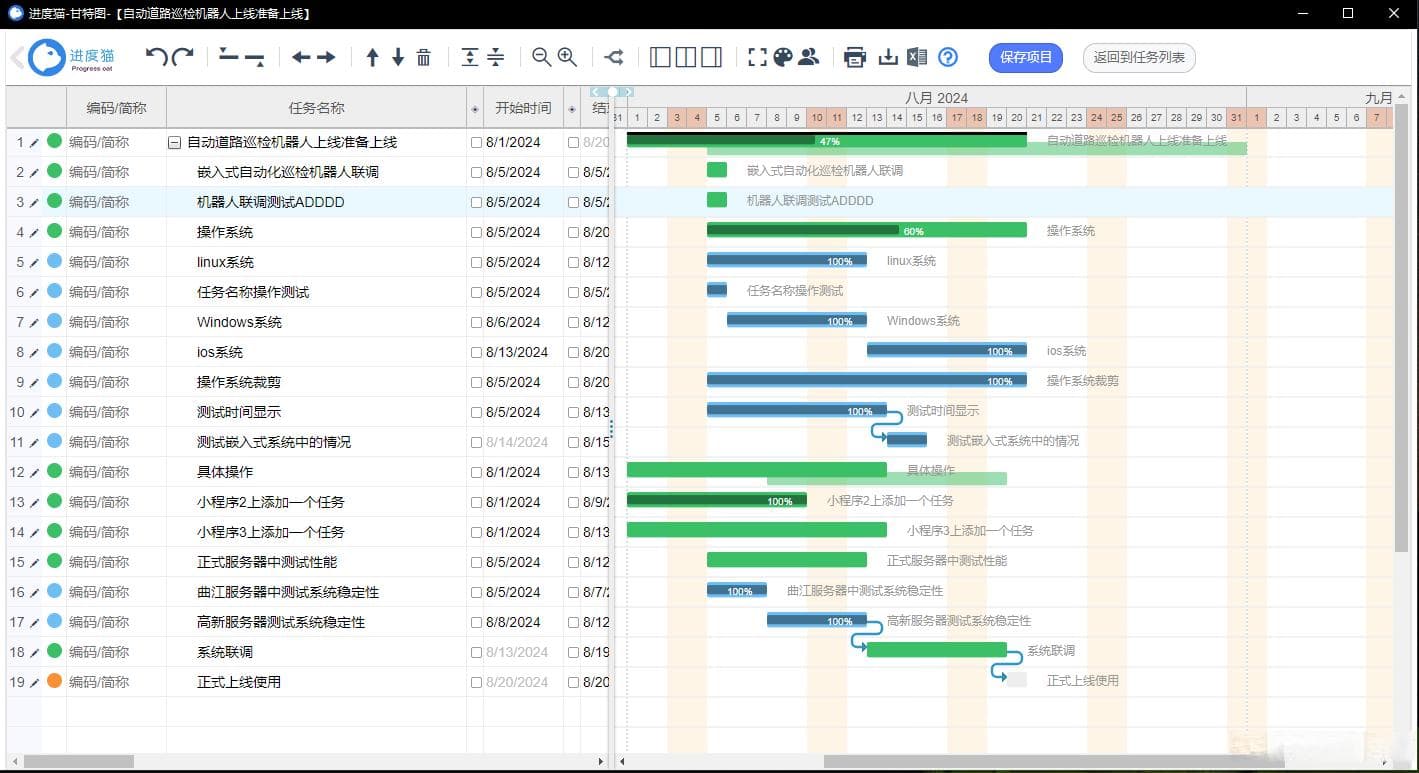Click the 系统联调 green Gantt bar
This screenshot has height=773, width=1419.
(x=937, y=650)
